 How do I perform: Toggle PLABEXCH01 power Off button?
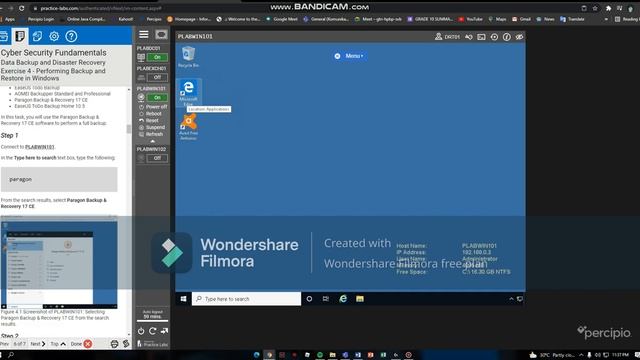pyautogui.click(x=157, y=77)
